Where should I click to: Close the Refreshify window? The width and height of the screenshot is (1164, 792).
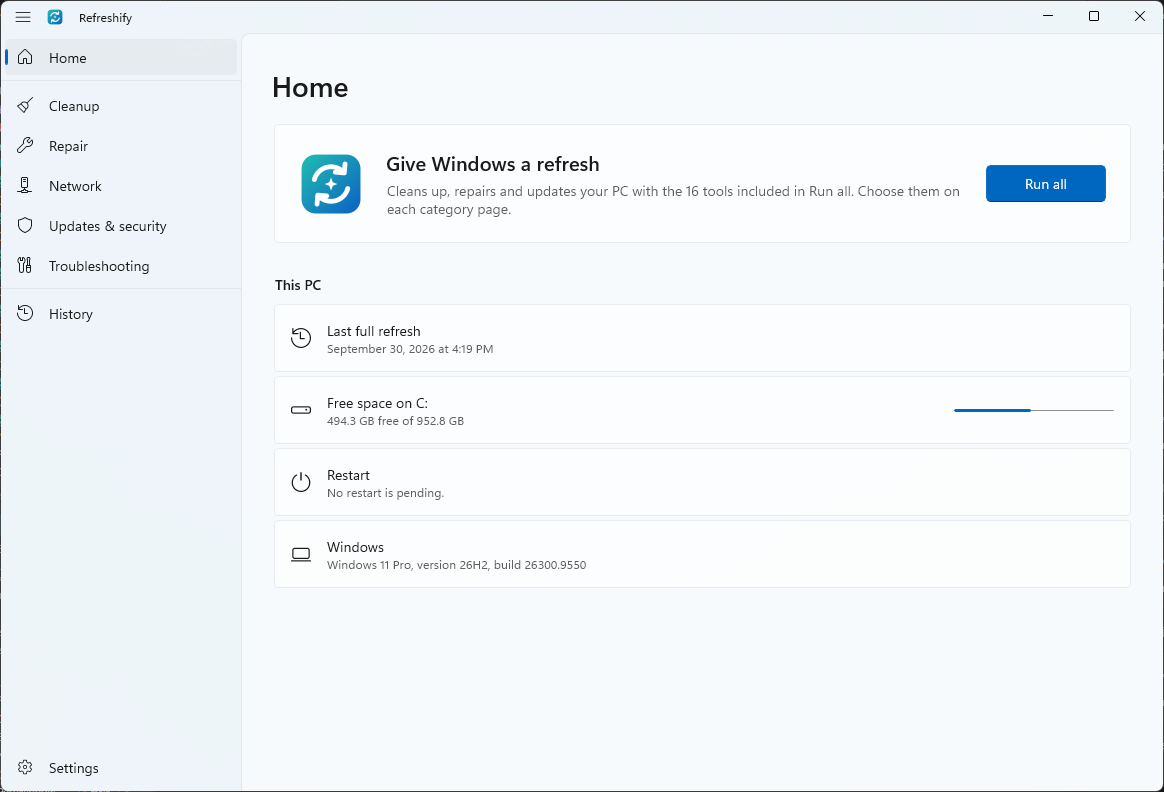(x=1140, y=16)
